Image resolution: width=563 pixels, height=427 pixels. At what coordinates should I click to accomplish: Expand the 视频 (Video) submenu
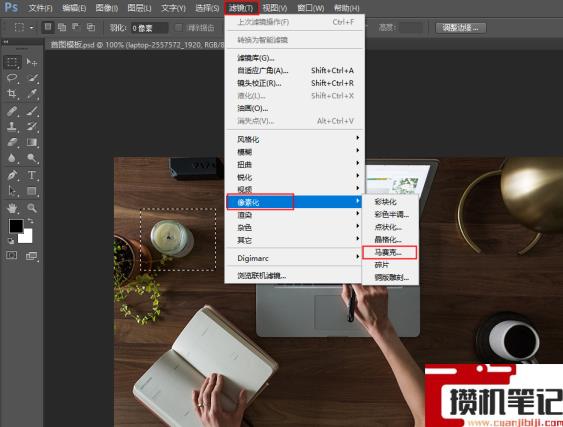294,189
